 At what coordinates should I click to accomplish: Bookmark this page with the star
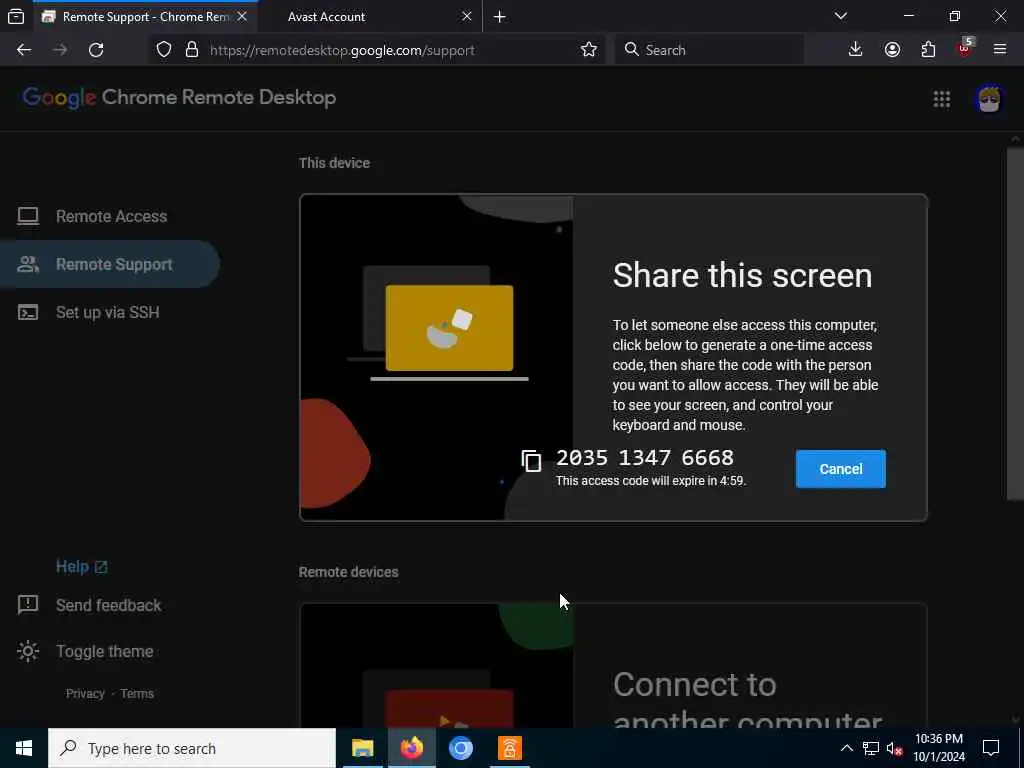[588, 50]
